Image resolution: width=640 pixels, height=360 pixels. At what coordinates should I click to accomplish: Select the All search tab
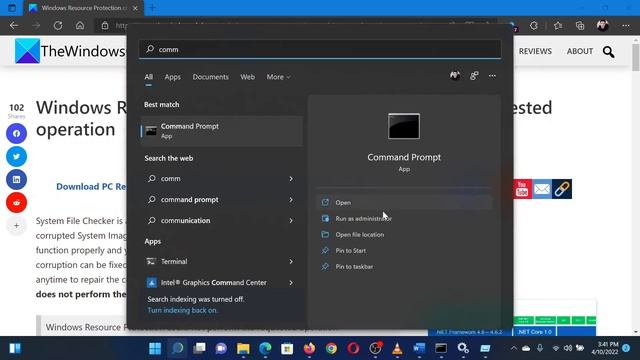(x=149, y=77)
